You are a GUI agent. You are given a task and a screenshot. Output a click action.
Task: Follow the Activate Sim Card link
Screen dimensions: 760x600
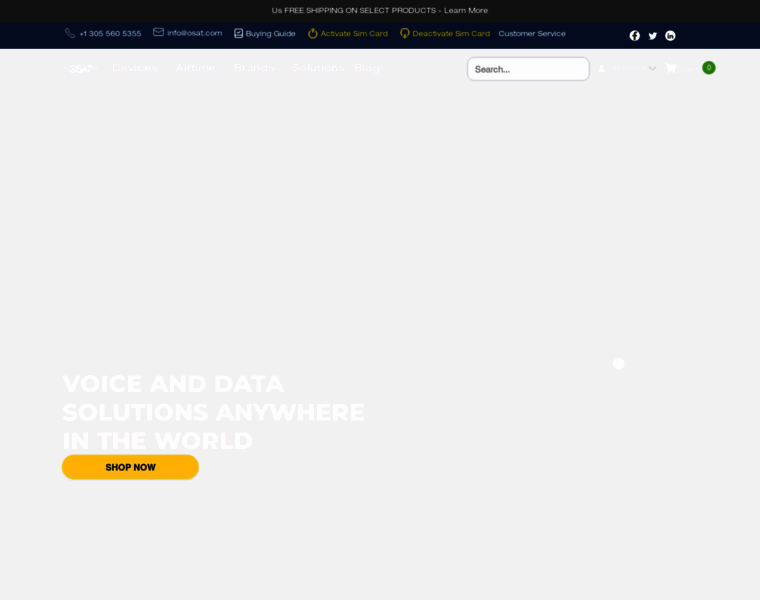pos(354,33)
